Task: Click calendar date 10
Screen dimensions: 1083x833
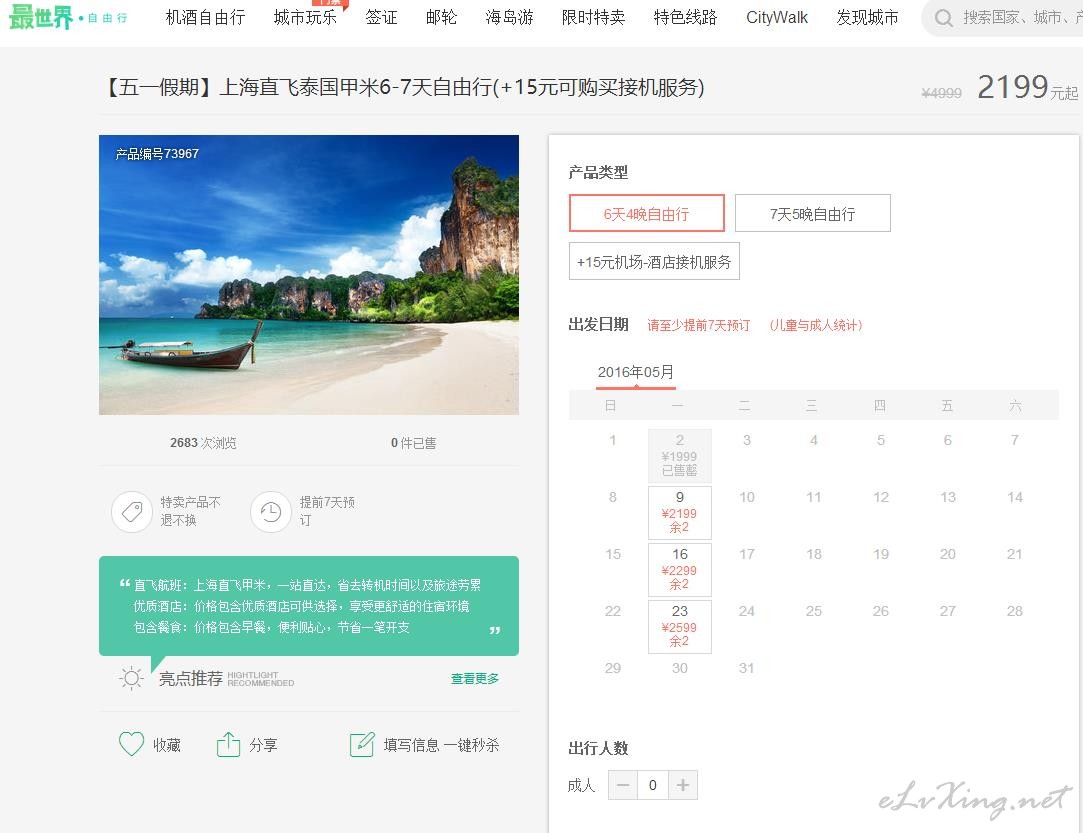Action: pyautogui.click(x=747, y=497)
